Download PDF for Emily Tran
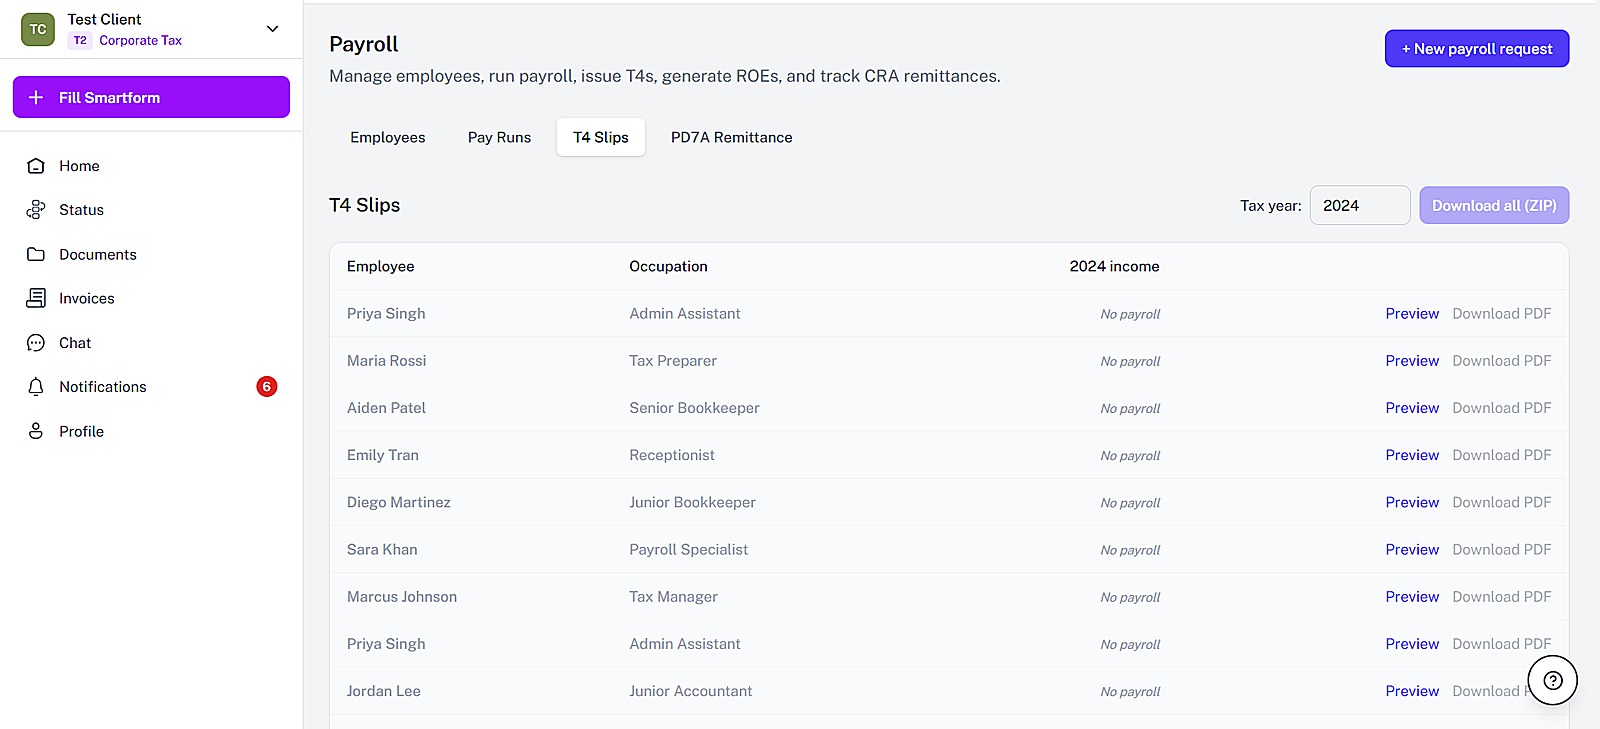The height and width of the screenshot is (729, 1600). coord(1502,455)
